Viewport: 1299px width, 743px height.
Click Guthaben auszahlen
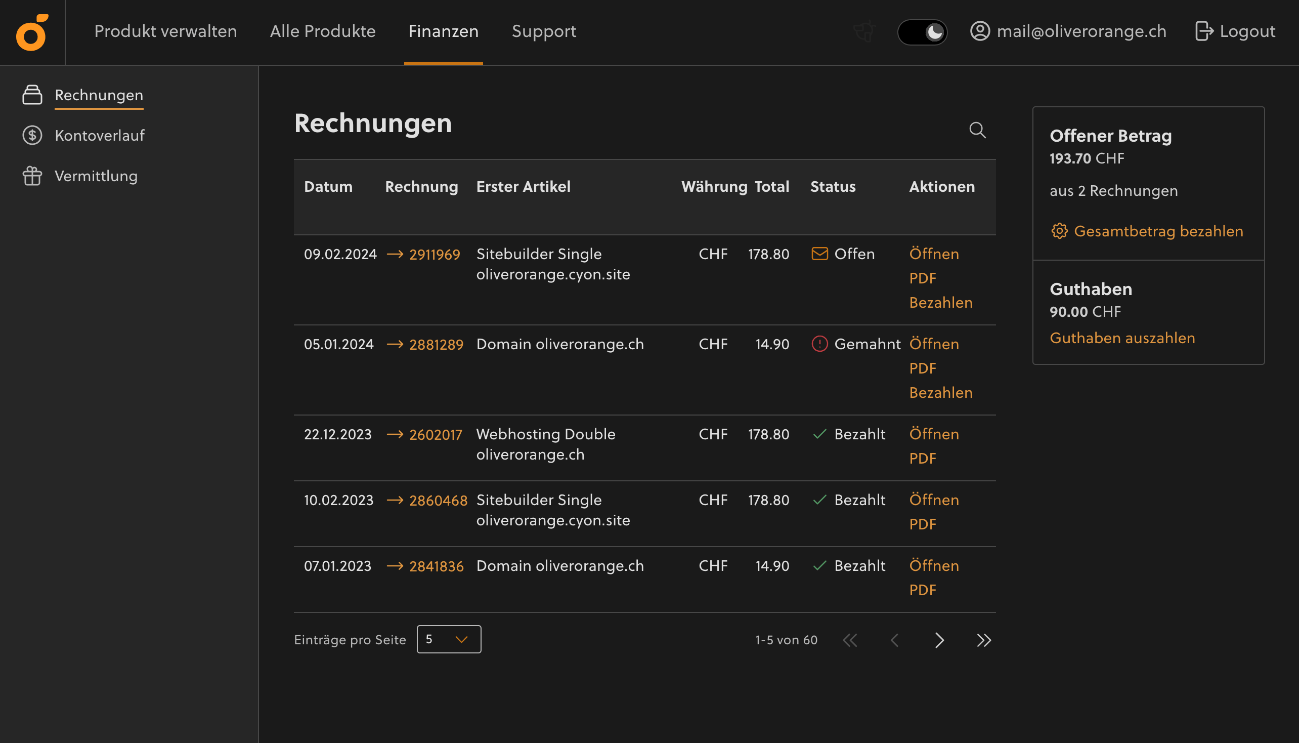pyautogui.click(x=1122, y=338)
